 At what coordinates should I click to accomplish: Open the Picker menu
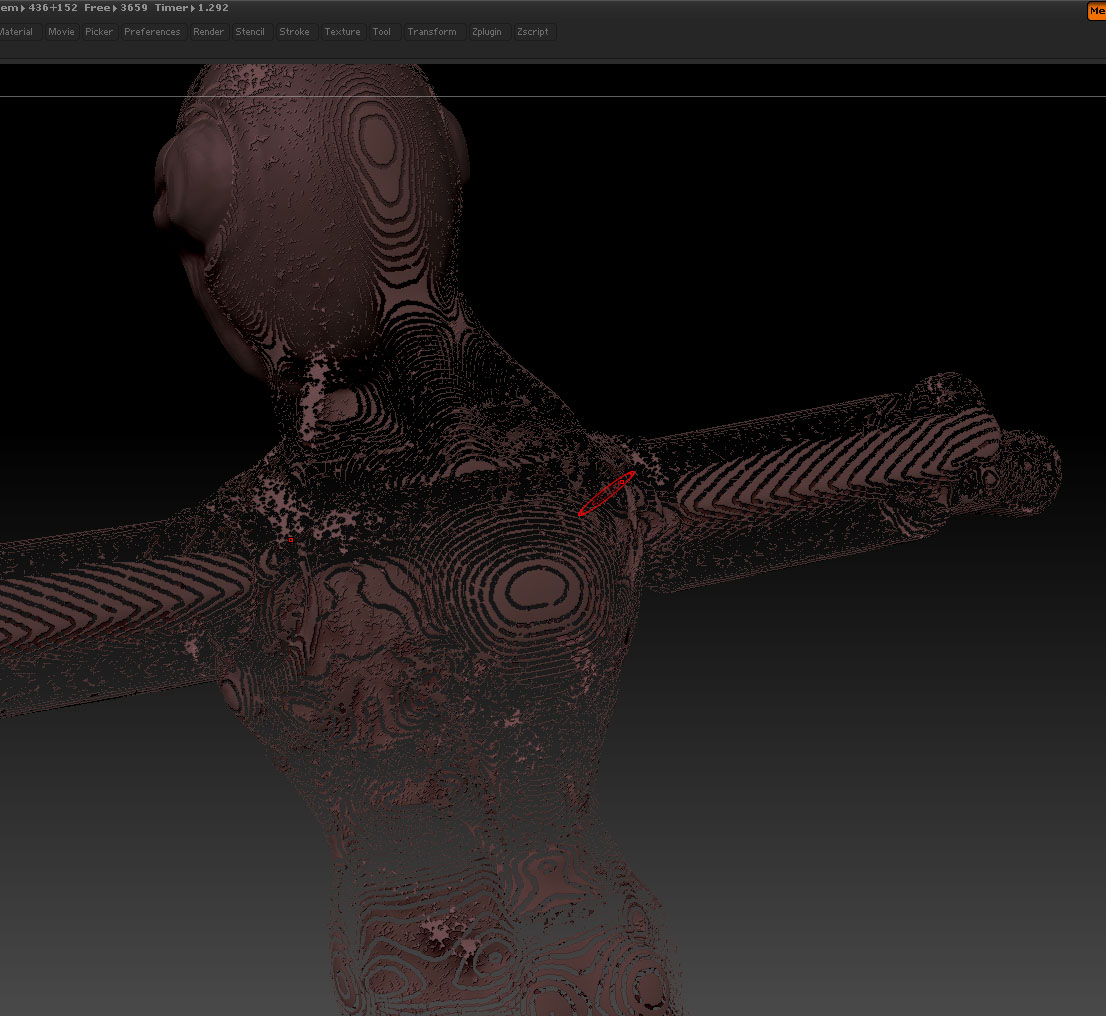[x=98, y=31]
